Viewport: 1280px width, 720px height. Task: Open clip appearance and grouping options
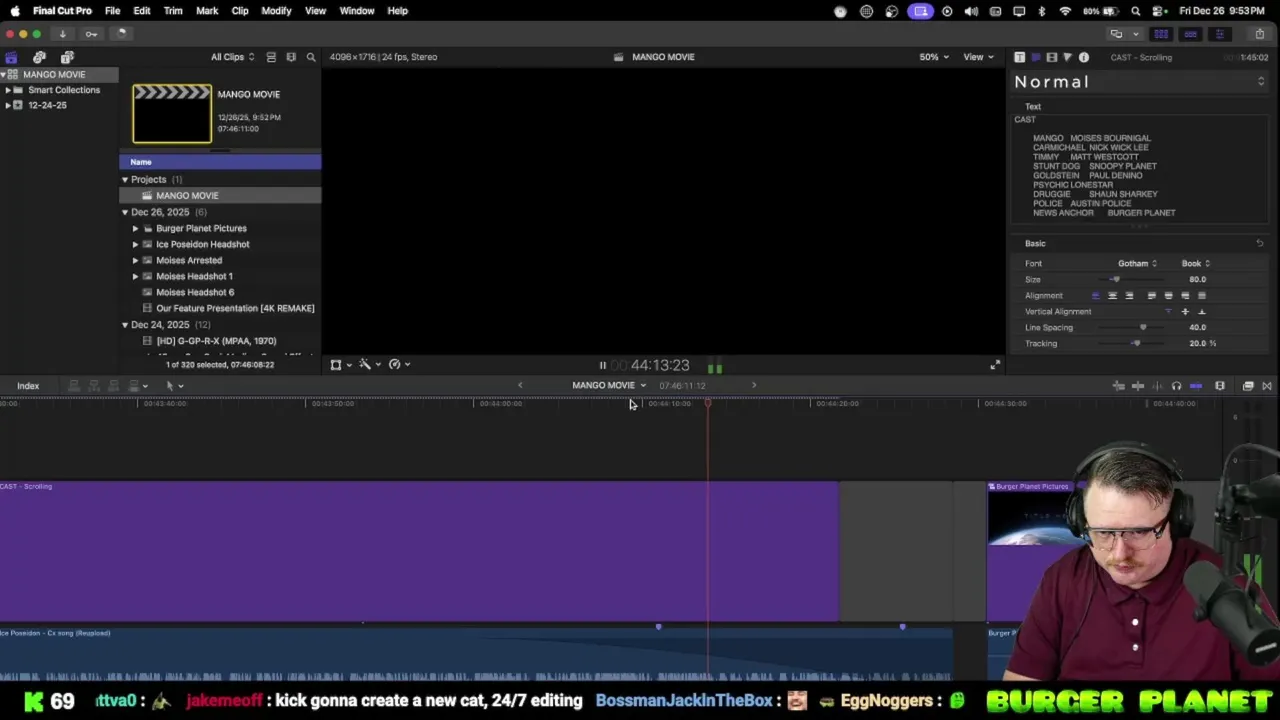click(x=291, y=57)
